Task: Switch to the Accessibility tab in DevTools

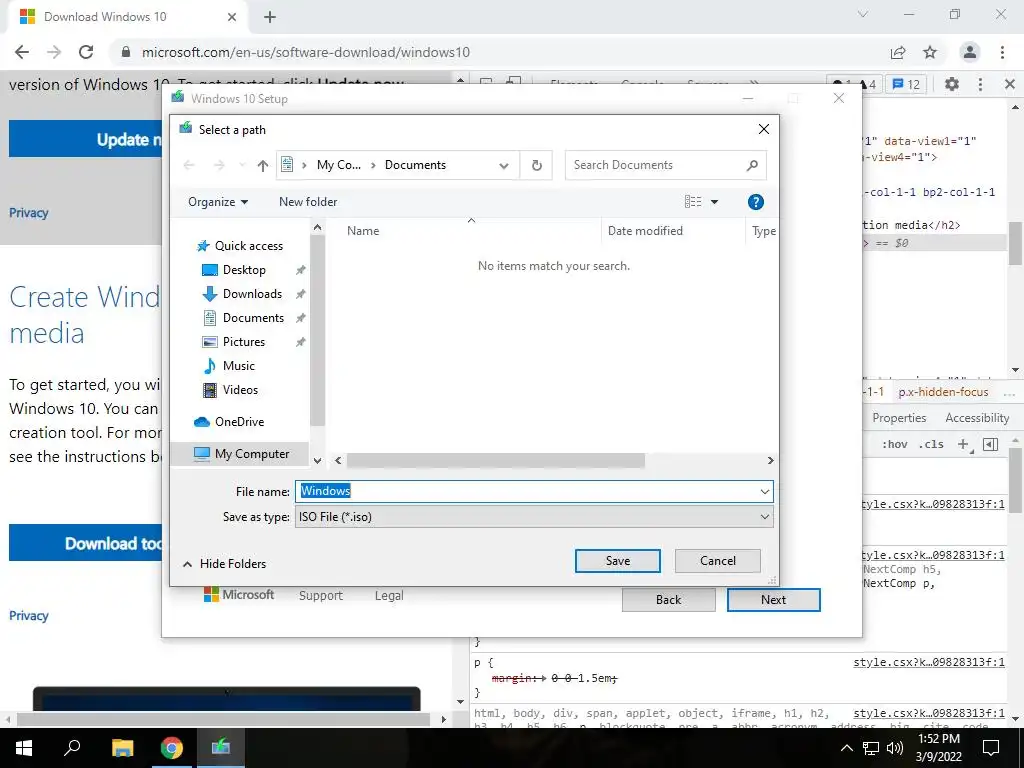Action: [x=977, y=418]
